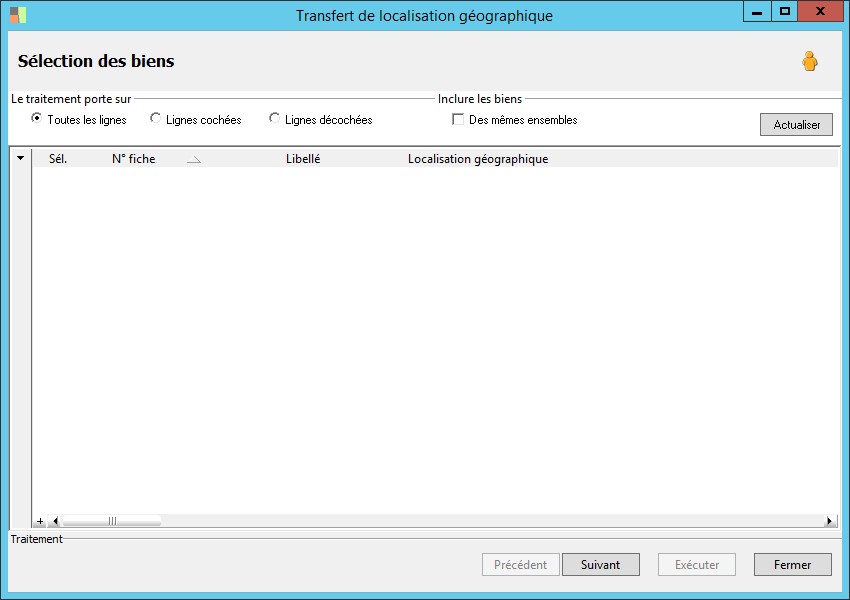This screenshot has height=600, width=850.
Task: Maximize the Transfert de localisation window
Action: tap(784, 11)
